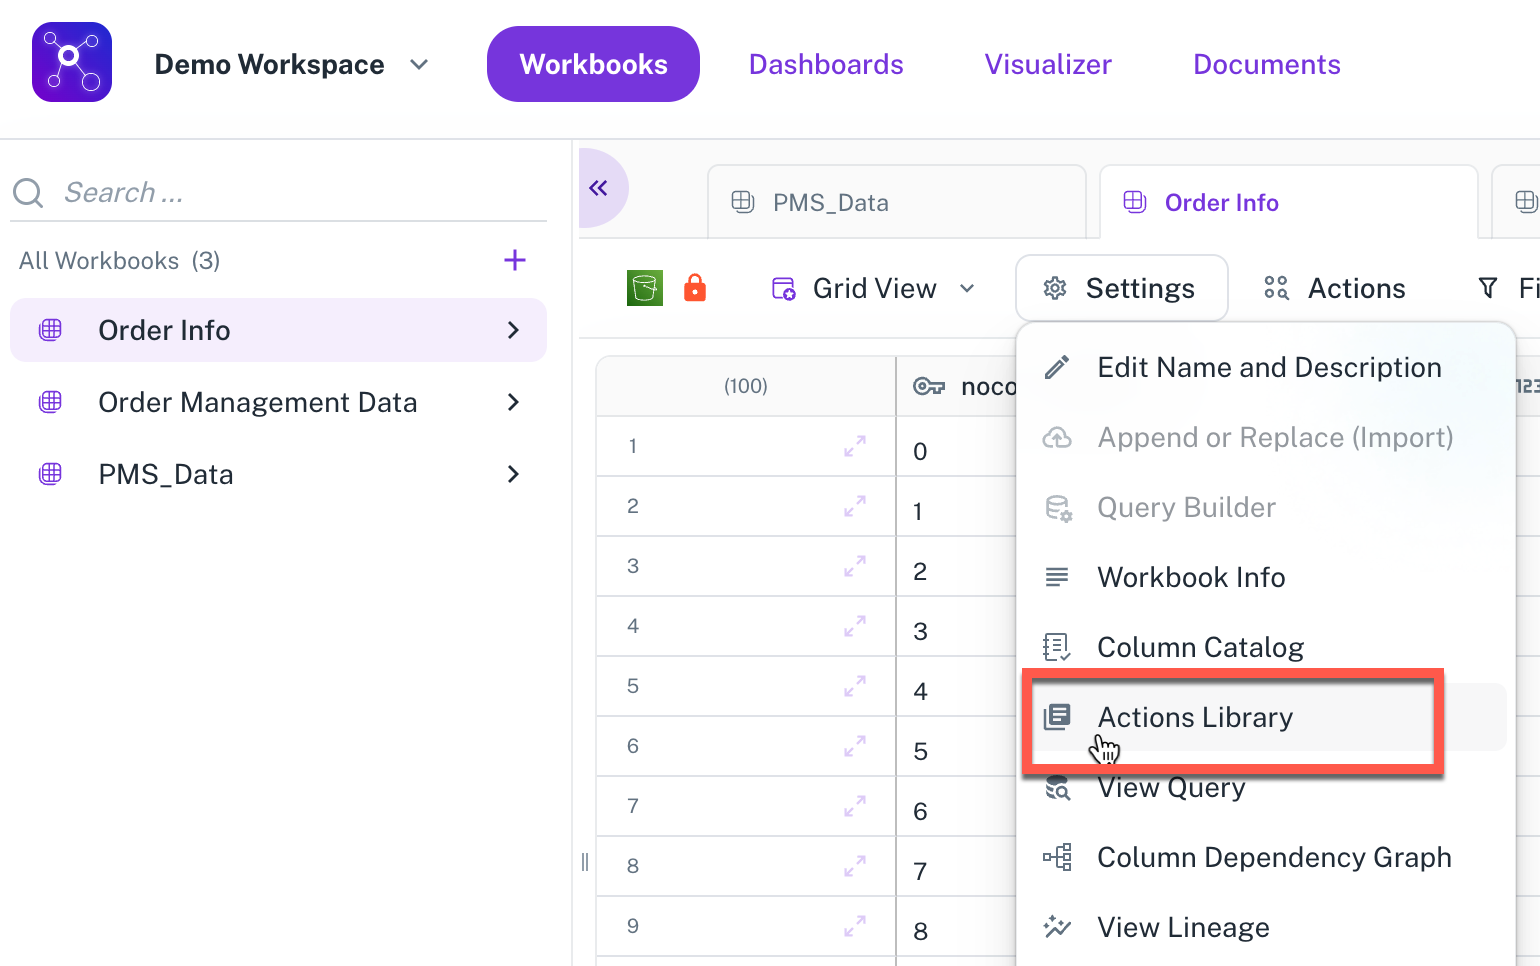
Task: Select Column Dependency Graph menu entry
Action: 1273,857
